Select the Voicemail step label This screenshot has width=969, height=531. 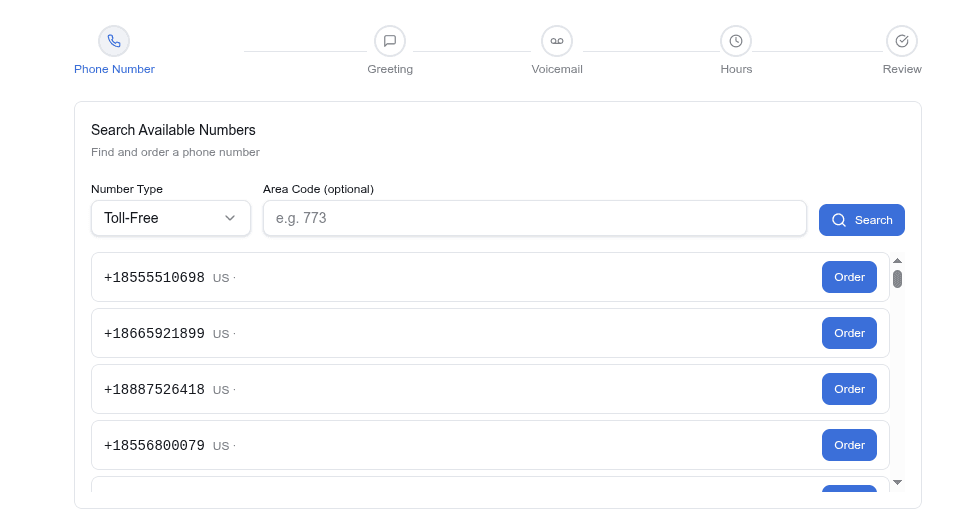point(557,69)
